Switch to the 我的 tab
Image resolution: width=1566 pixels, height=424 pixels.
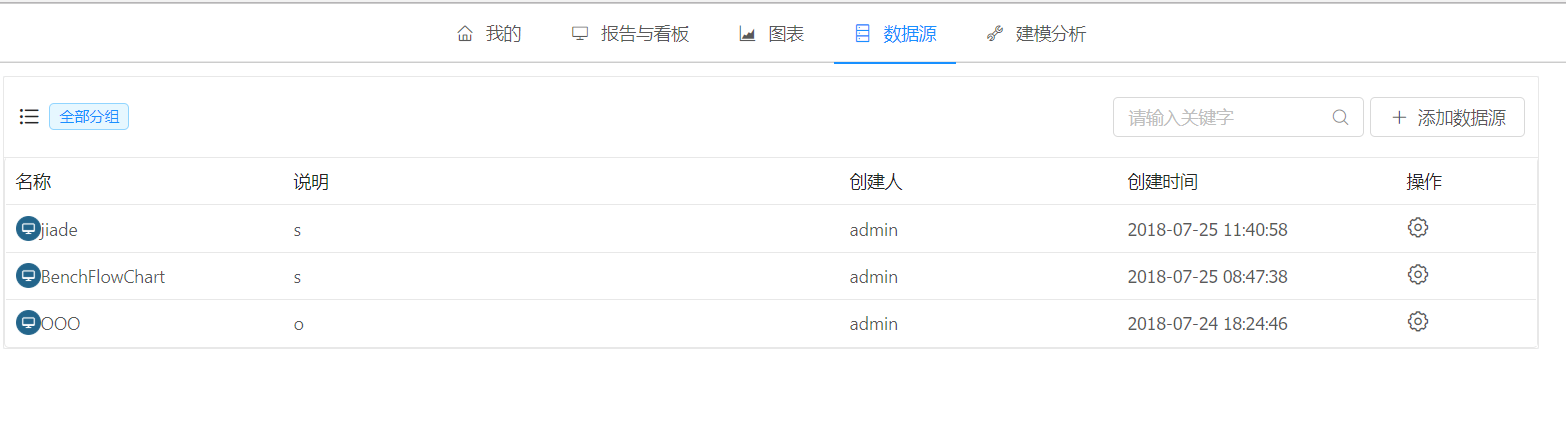click(489, 34)
